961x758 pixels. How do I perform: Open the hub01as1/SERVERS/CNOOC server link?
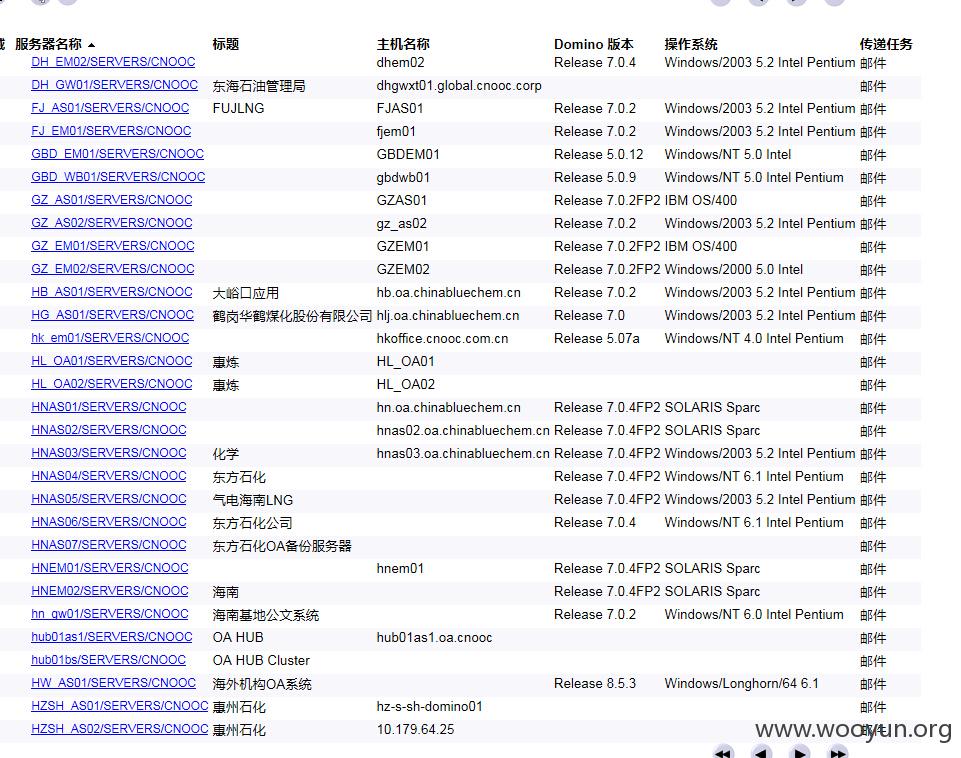point(112,637)
